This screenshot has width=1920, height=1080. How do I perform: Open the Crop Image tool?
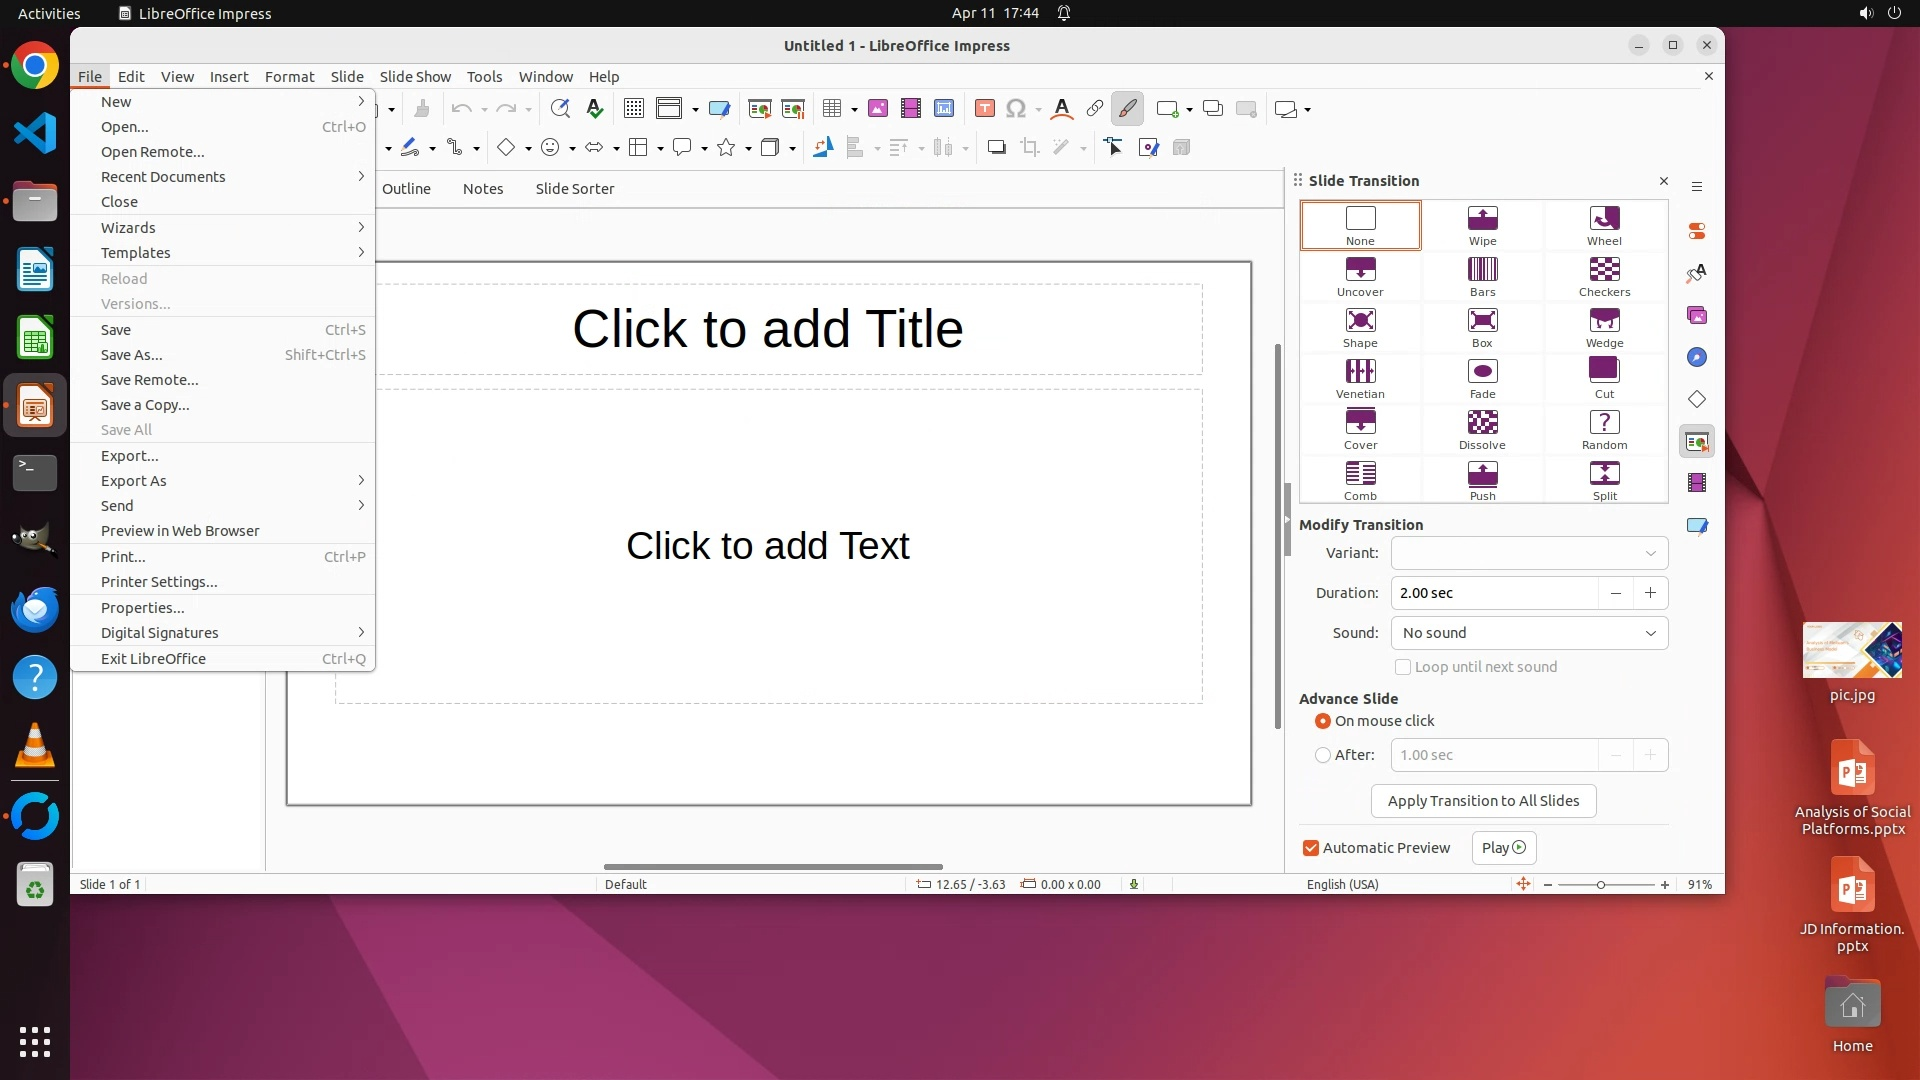(x=1029, y=148)
